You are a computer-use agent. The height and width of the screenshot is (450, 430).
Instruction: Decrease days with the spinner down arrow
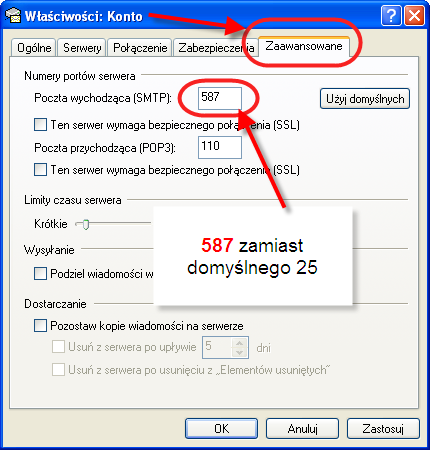pyautogui.click(x=240, y=352)
